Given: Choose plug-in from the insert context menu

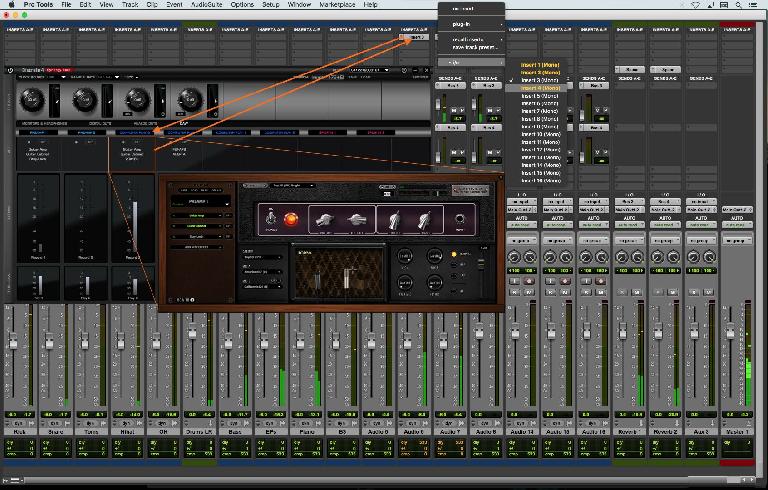Looking at the screenshot, I should pyautogui.click(x=471, y=24).
